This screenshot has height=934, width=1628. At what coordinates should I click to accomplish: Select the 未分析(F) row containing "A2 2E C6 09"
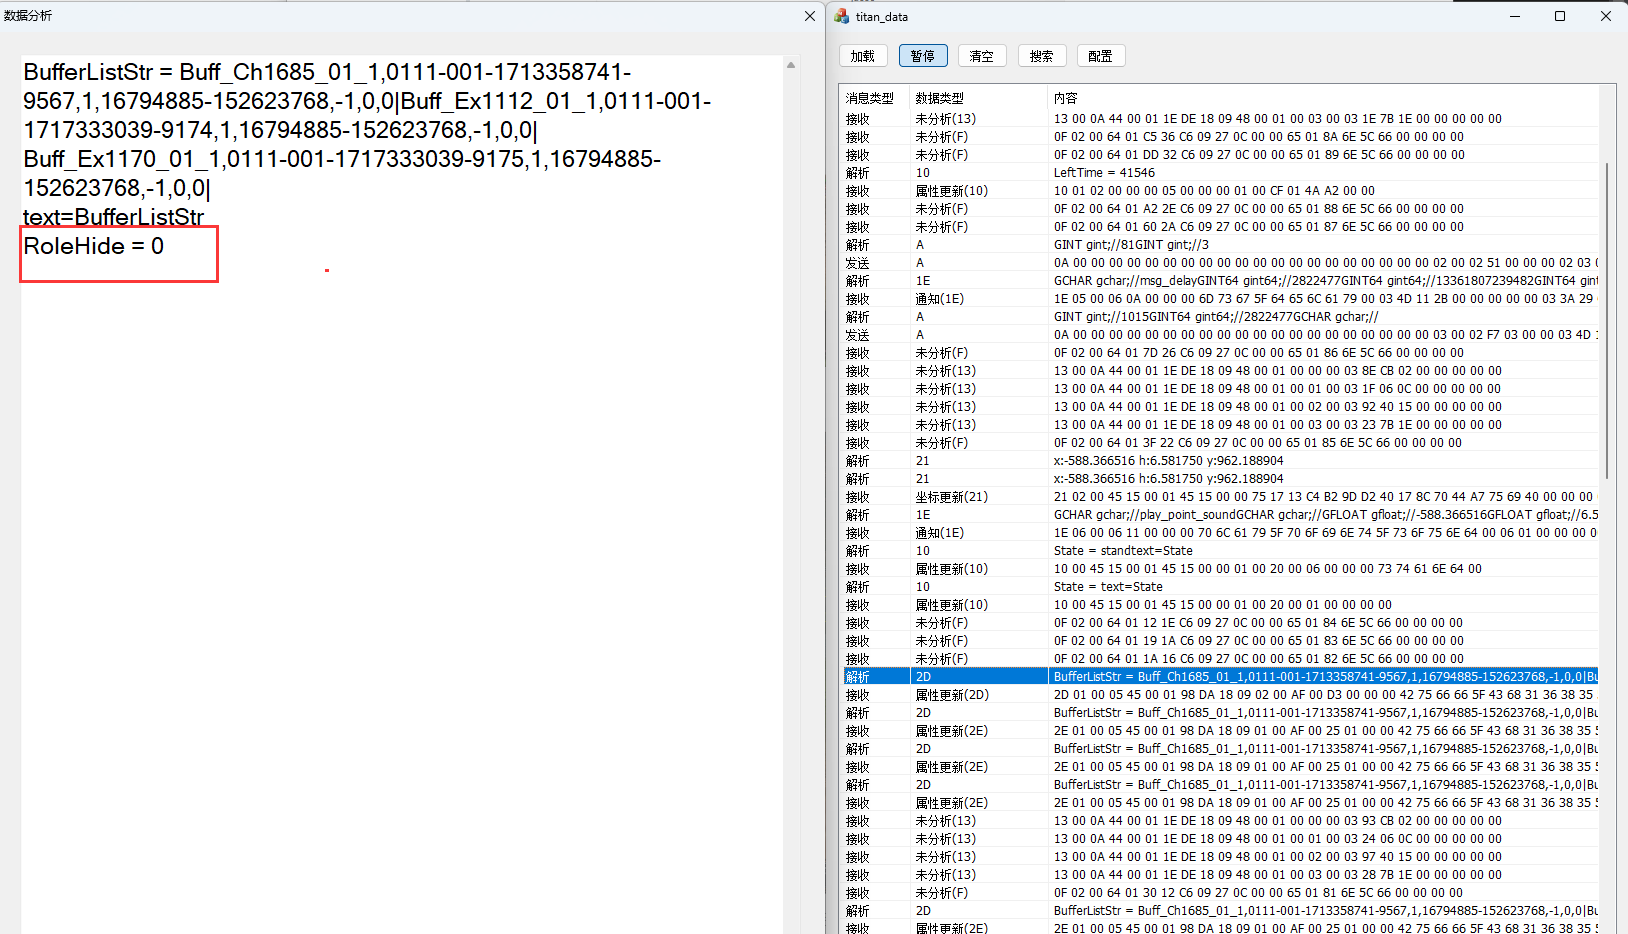point(1220,209)
